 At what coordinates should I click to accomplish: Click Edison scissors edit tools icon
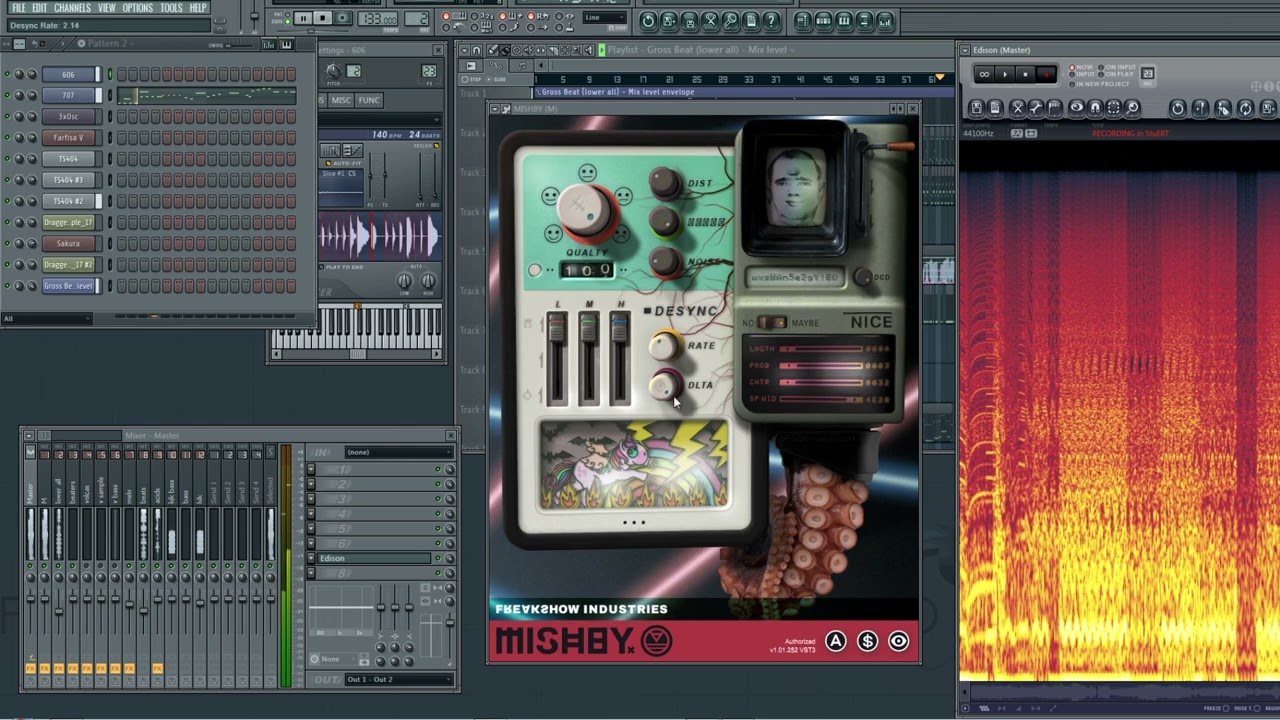click(1017, 108)
